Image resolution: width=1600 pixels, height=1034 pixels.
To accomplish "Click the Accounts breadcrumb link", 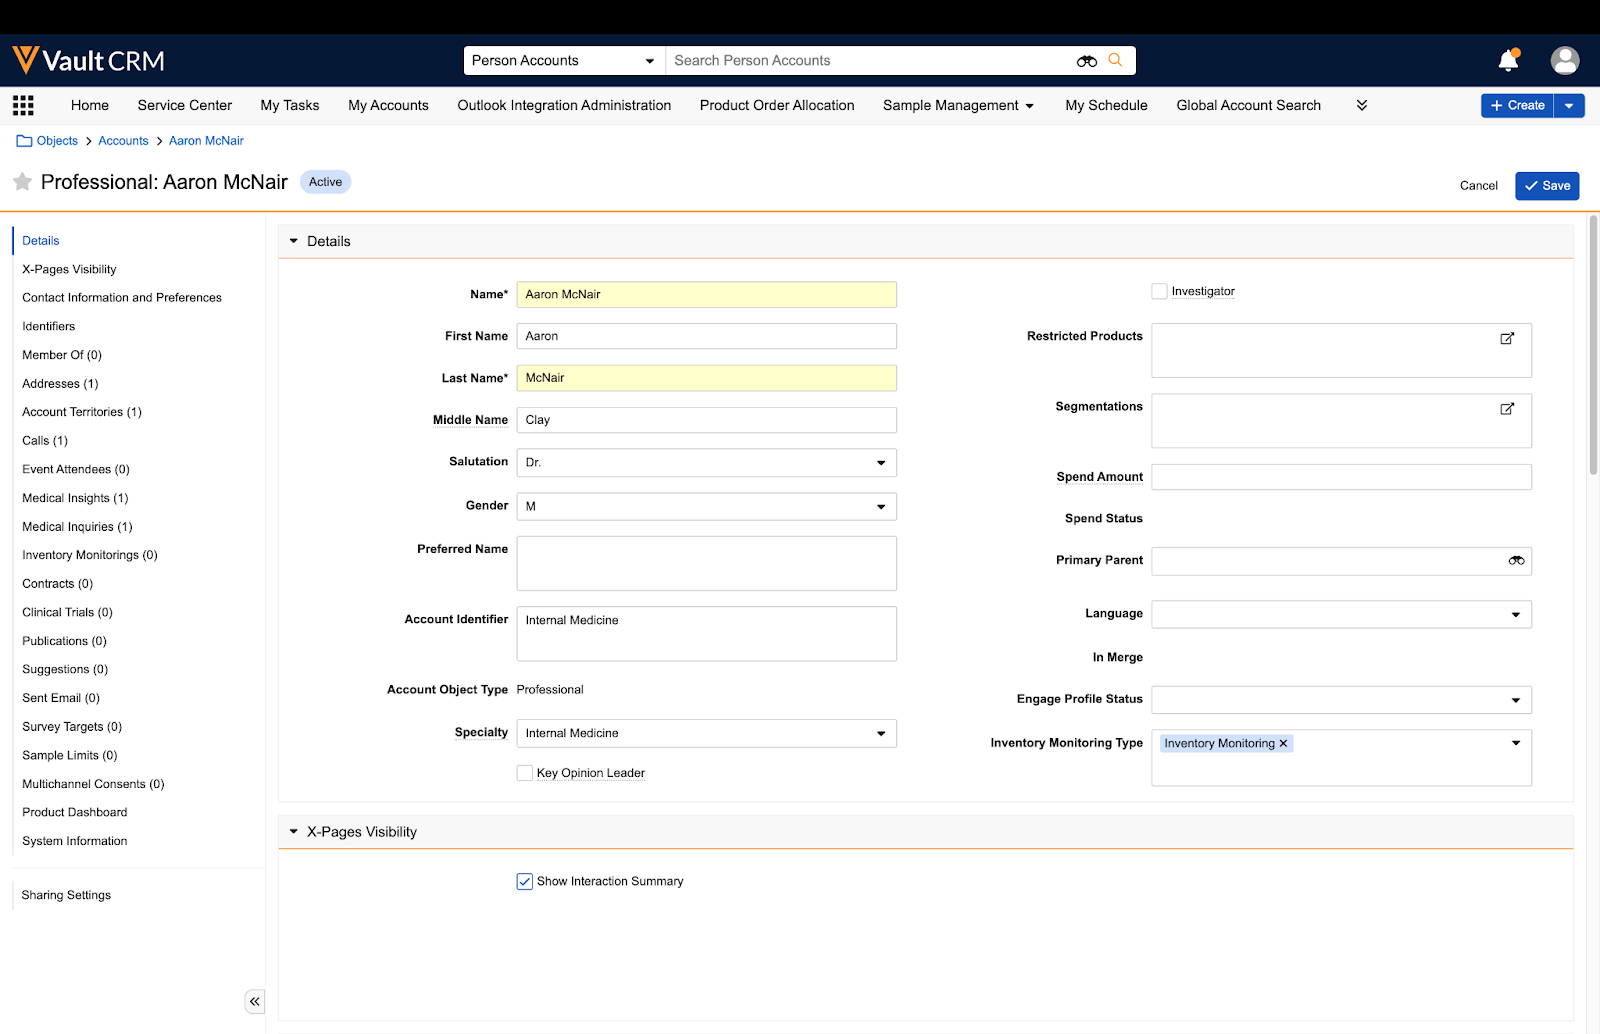I will click(123, 141).
